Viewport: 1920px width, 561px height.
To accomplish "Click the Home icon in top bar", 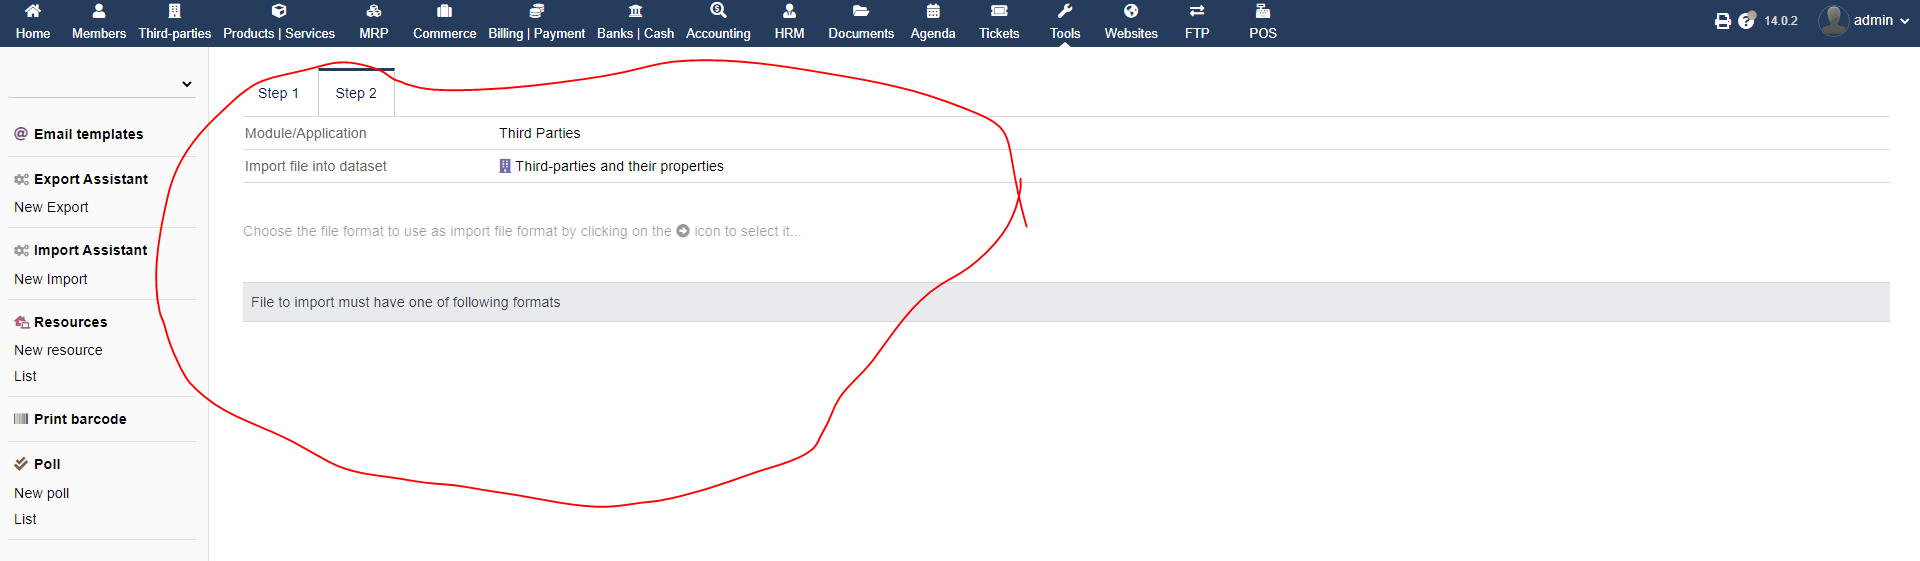I will [32, 11].
